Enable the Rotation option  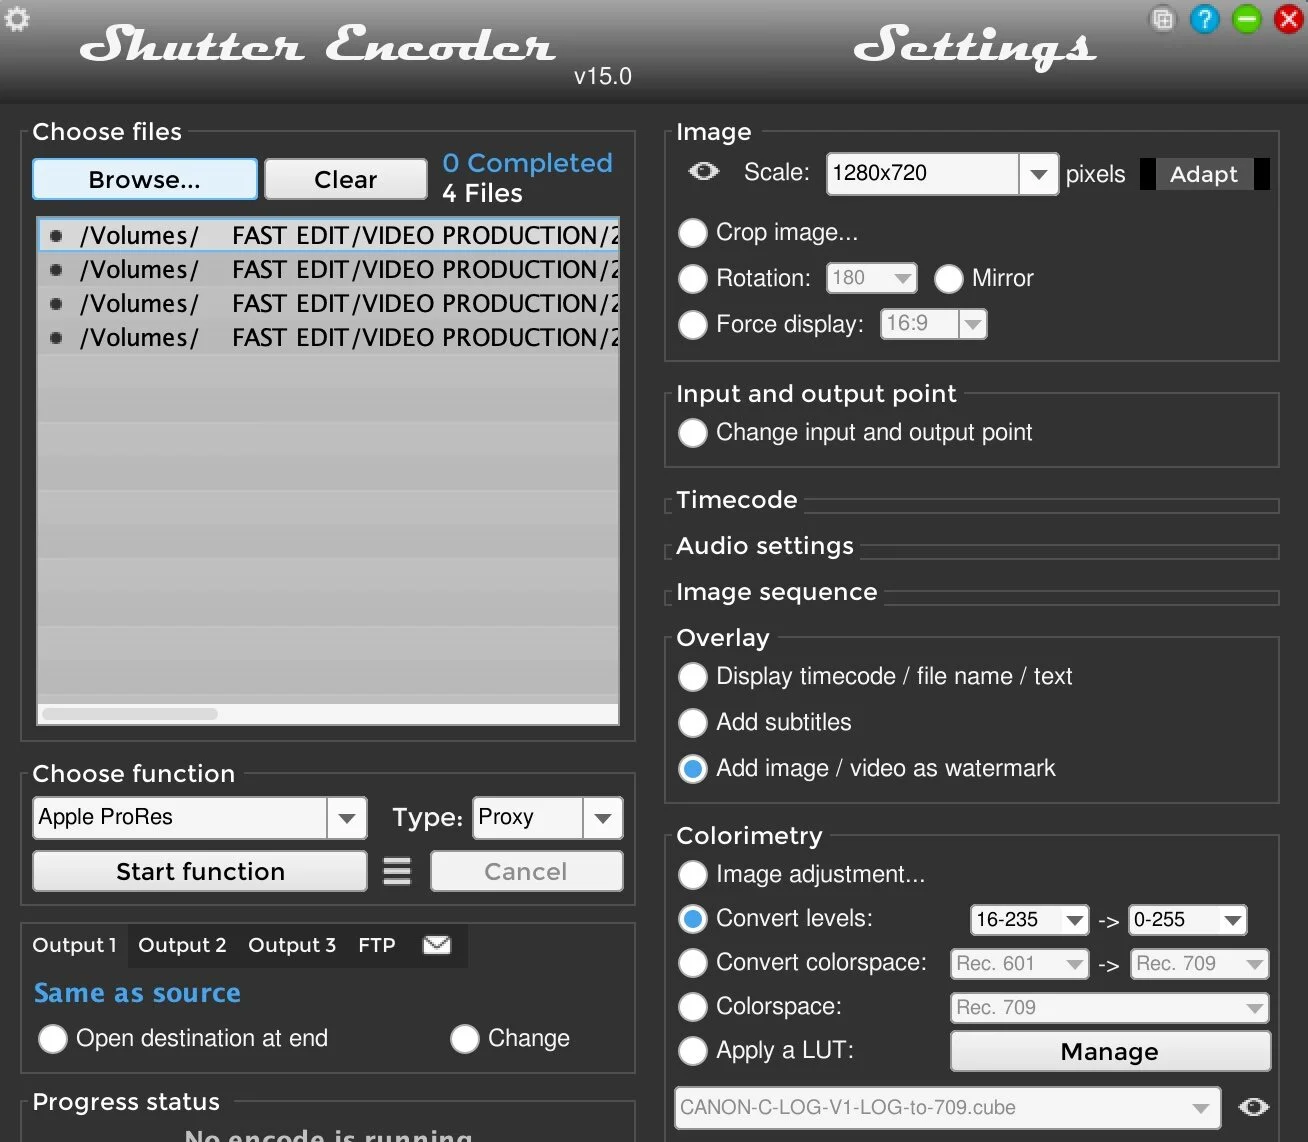(693, 279)
